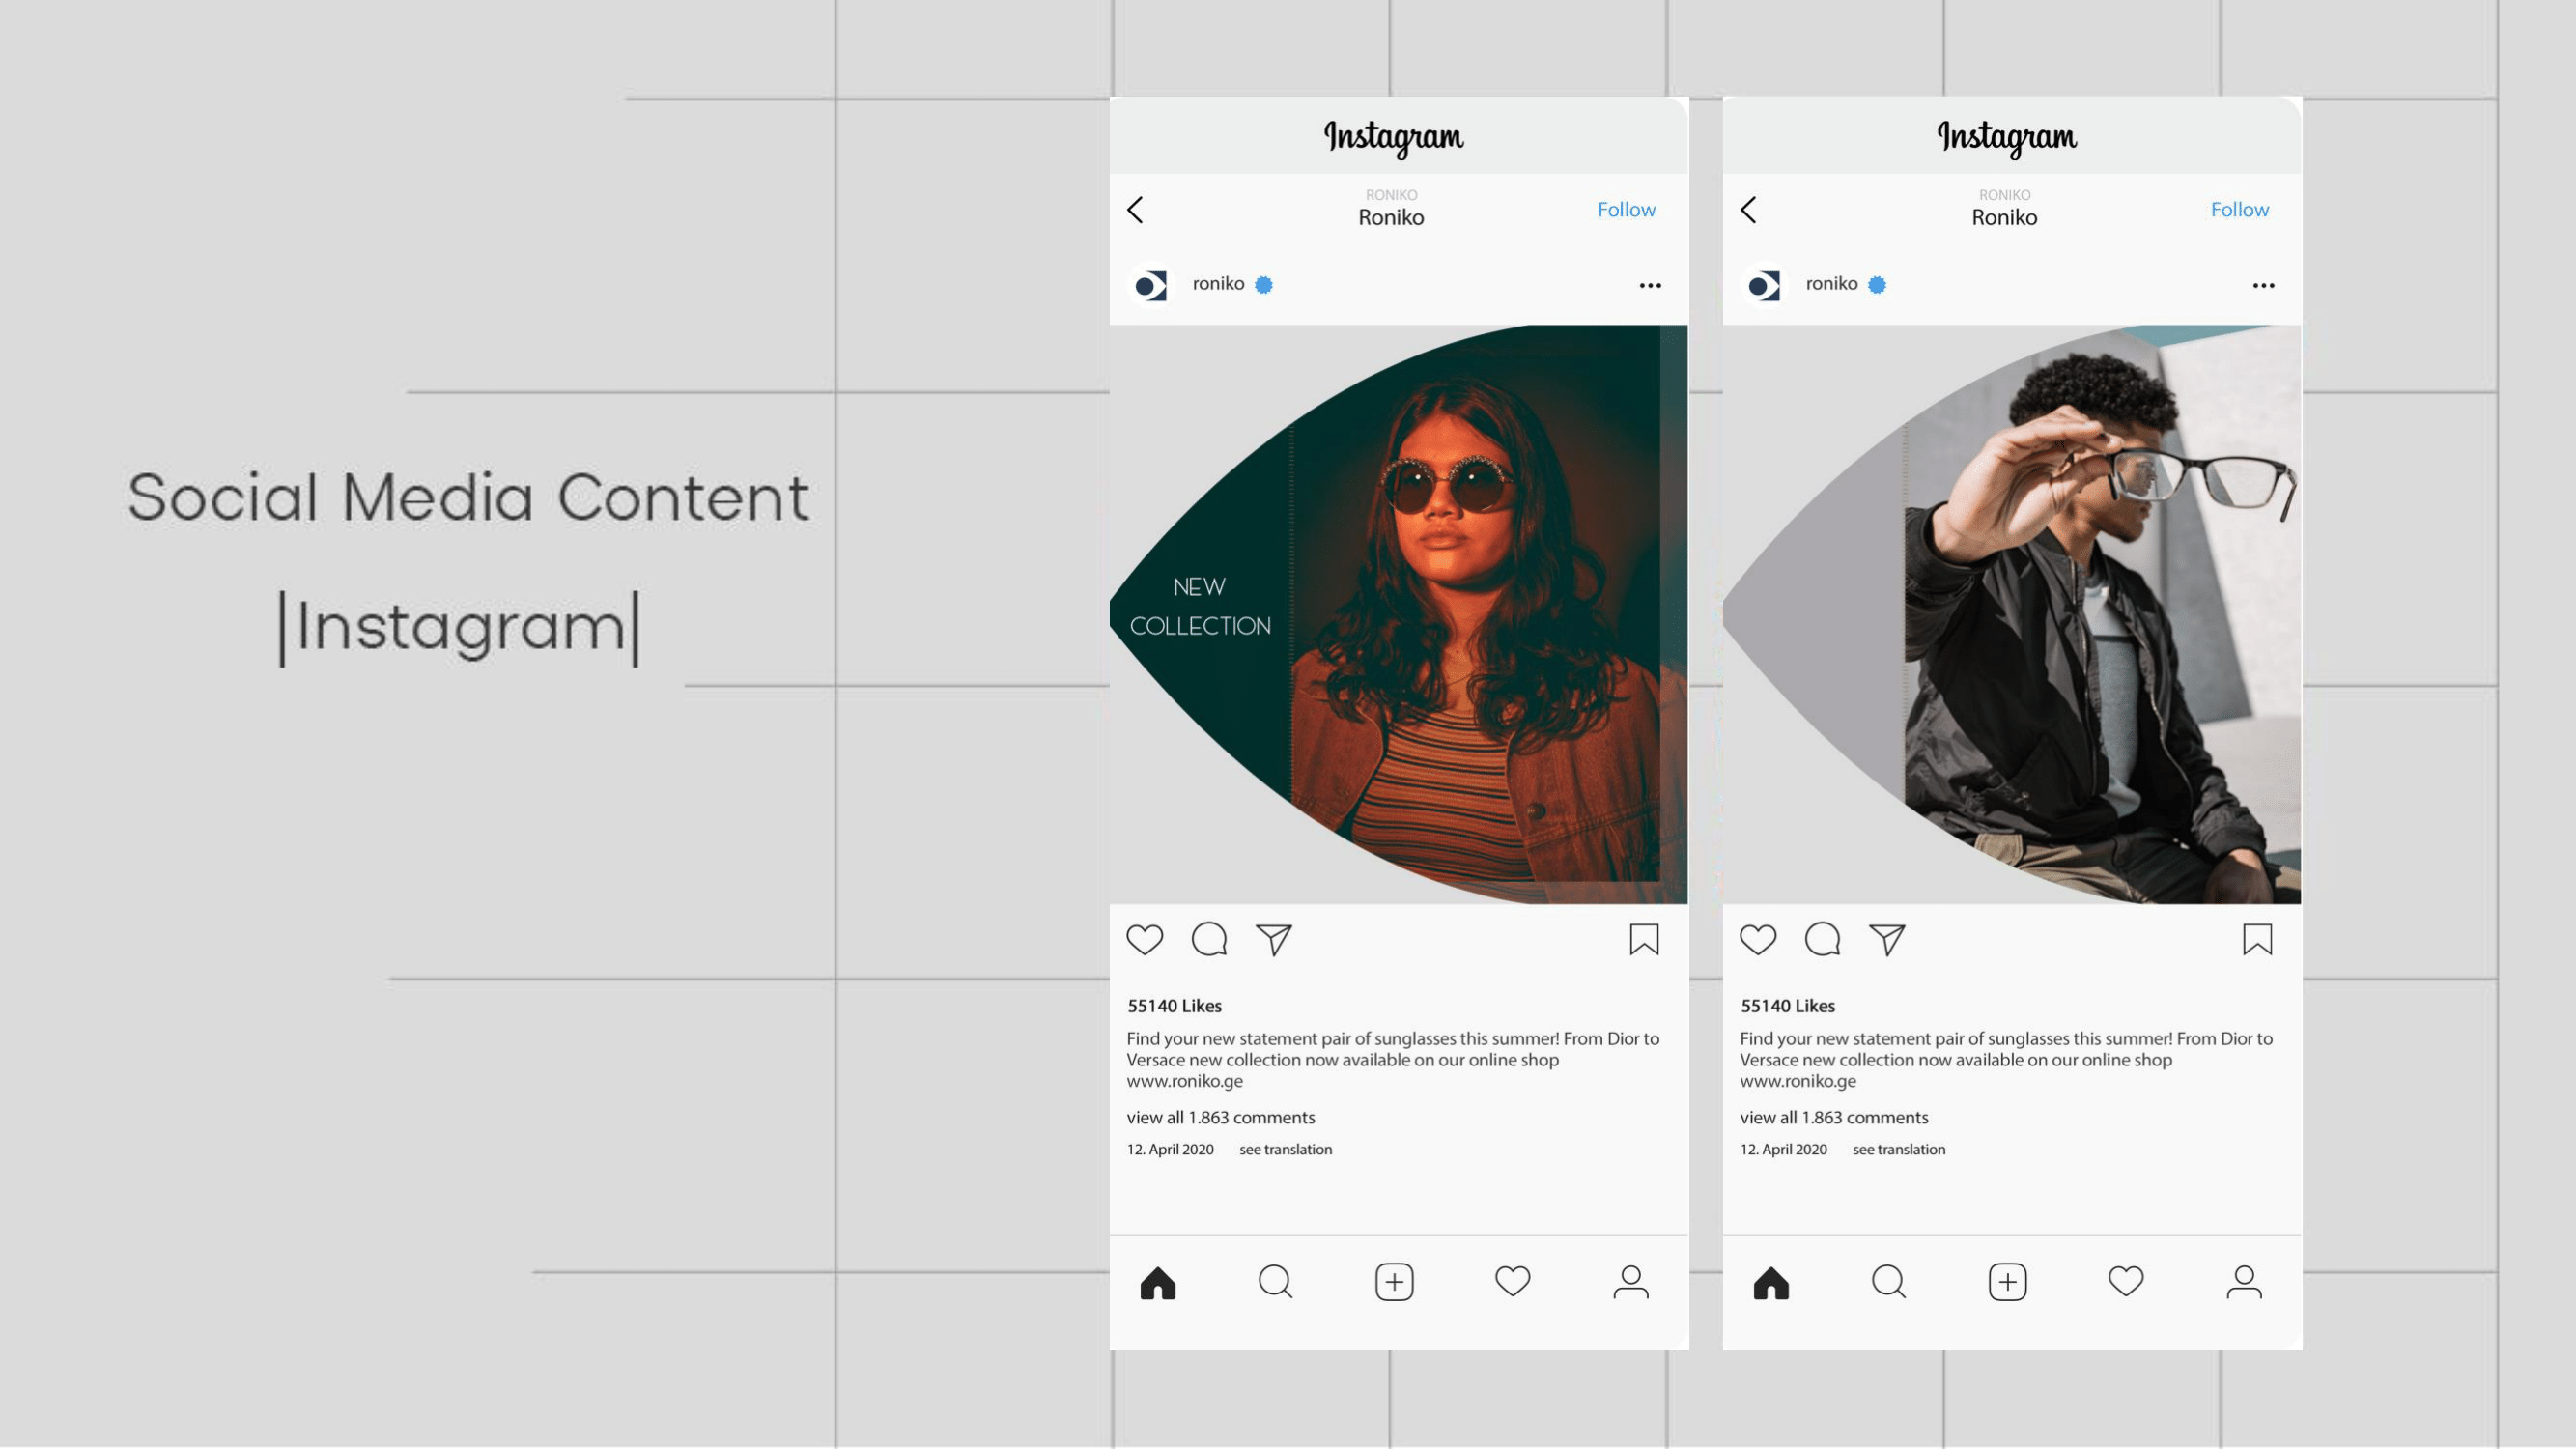
Task: Open profile icon in right bottom bar
Action: tap(2244, 1282)
